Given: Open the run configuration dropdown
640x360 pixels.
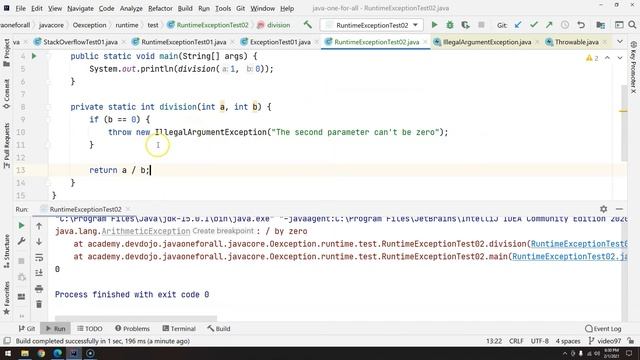Looking at the screenshot, I should (x=371, y=25).
